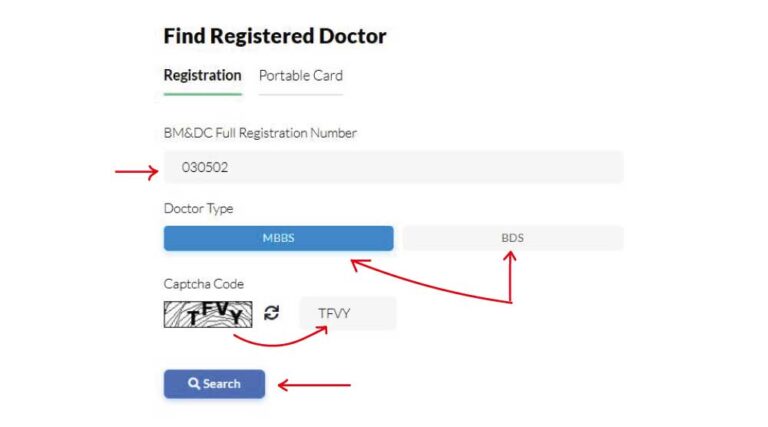Focus the BM&DC registration number field
768x427 pixels.
tap(392, 167)
